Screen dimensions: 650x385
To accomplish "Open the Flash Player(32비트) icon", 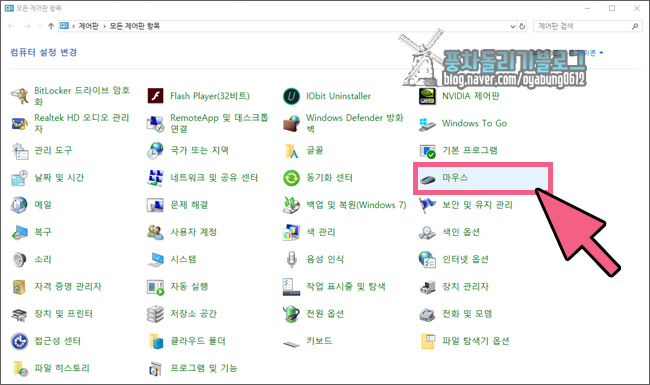I will click(155, 96).
